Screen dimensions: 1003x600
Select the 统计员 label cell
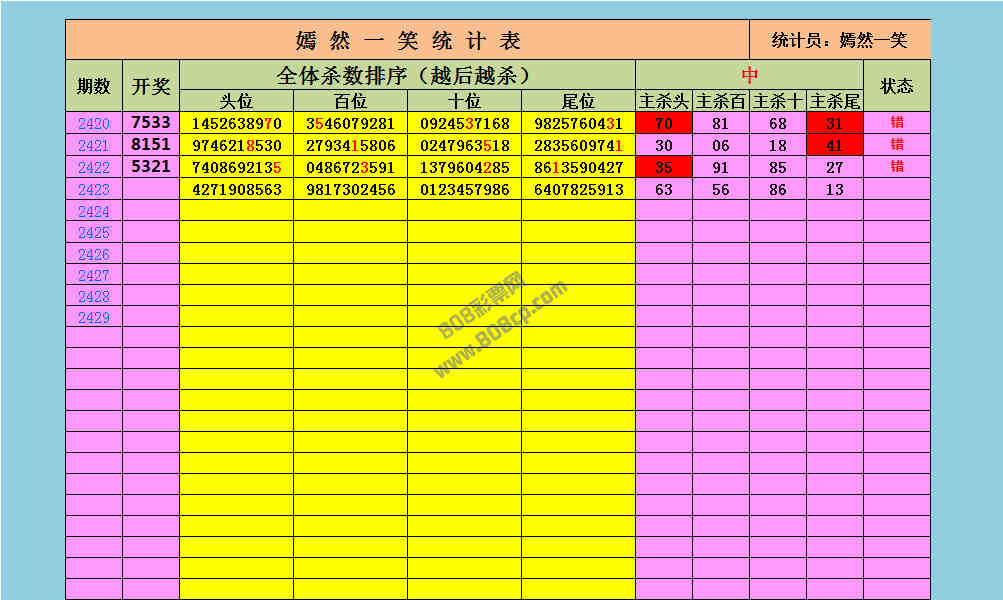click(840, 40)
